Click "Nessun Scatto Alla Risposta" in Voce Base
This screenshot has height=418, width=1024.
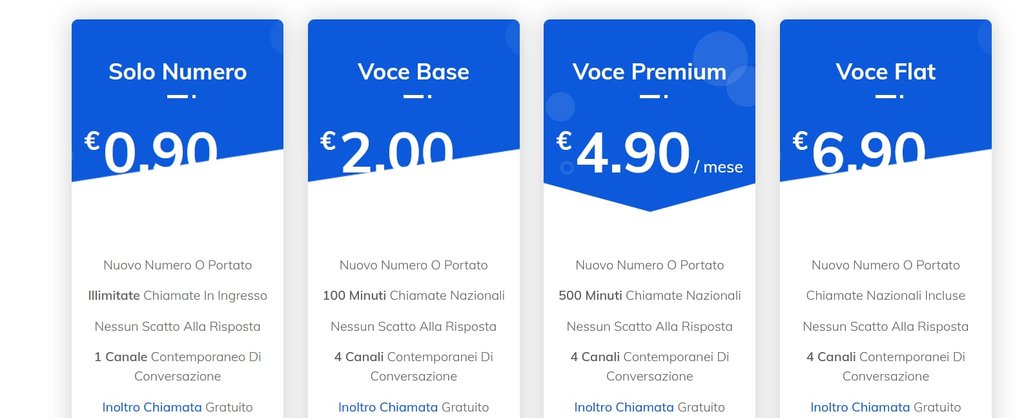pyautogui.click(x=413, y=327)
